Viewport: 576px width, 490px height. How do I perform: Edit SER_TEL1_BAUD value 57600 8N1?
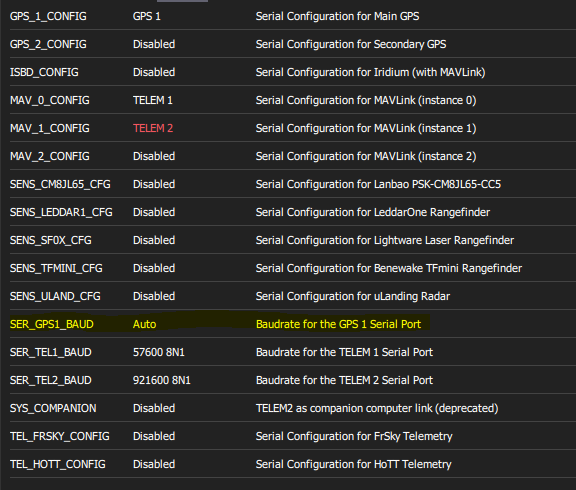pos(159,352)
